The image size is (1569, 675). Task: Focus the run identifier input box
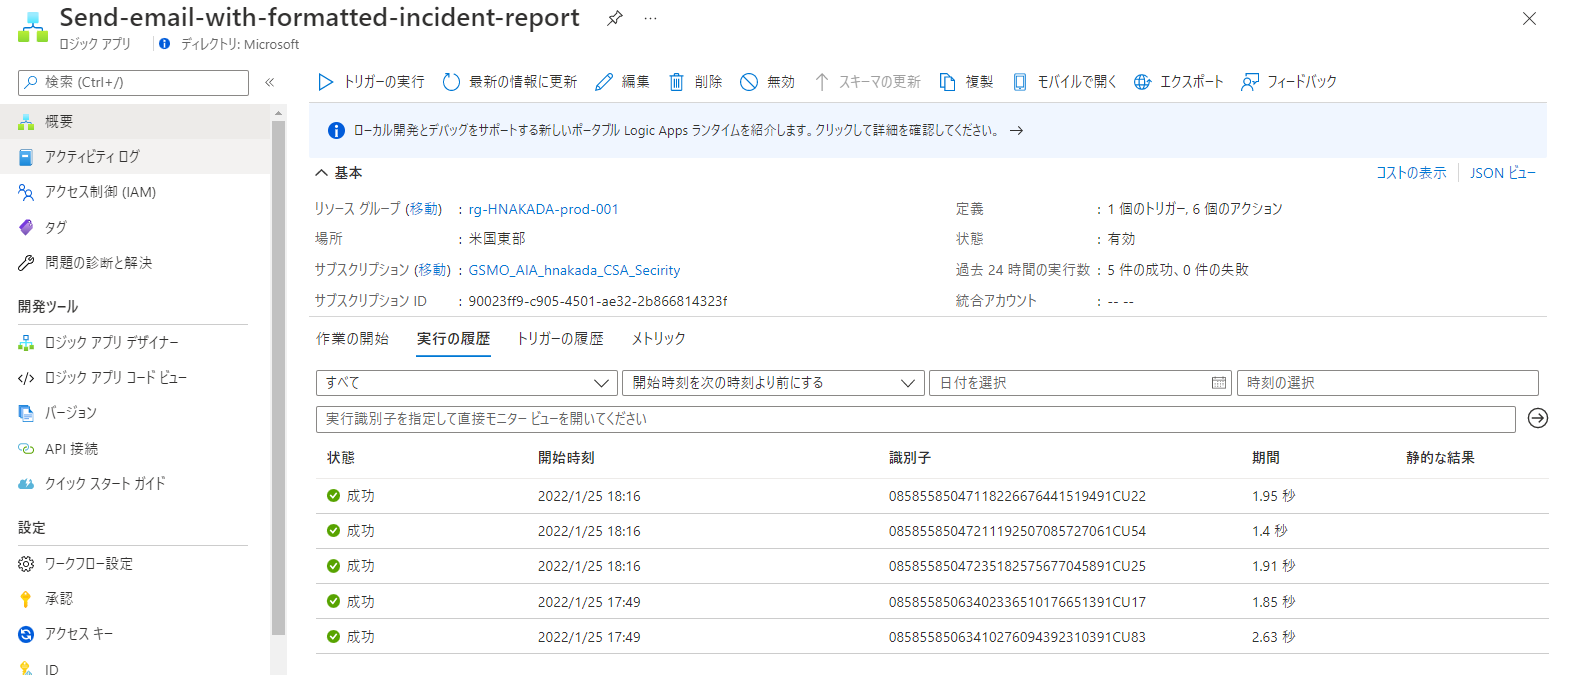click(x=916, y=419)
